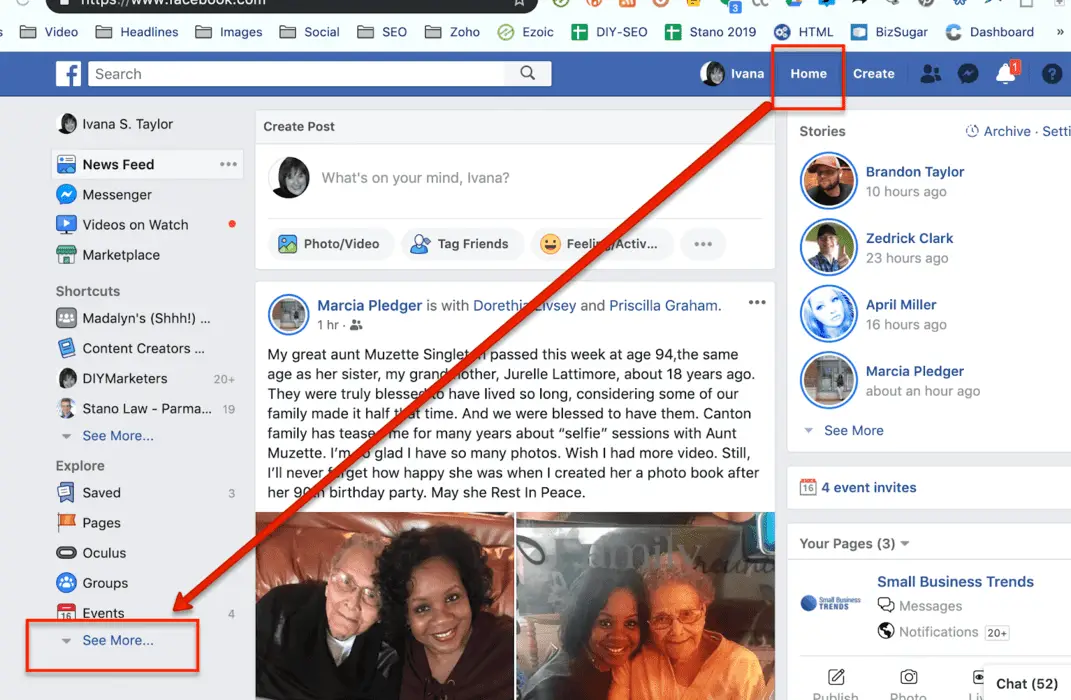Open the Help question mark icon
Viewport: 1071px width, 700px height.
point(1052,74)
